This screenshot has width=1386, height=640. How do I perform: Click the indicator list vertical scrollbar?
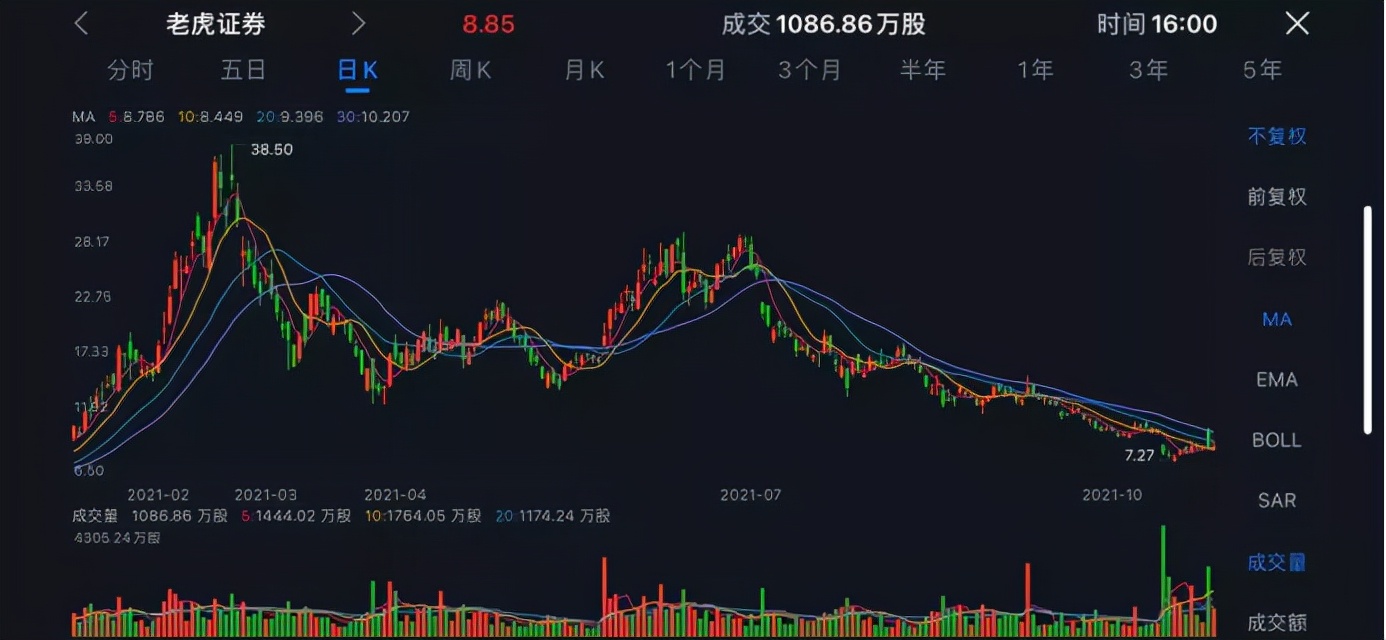click(1368, 320)
